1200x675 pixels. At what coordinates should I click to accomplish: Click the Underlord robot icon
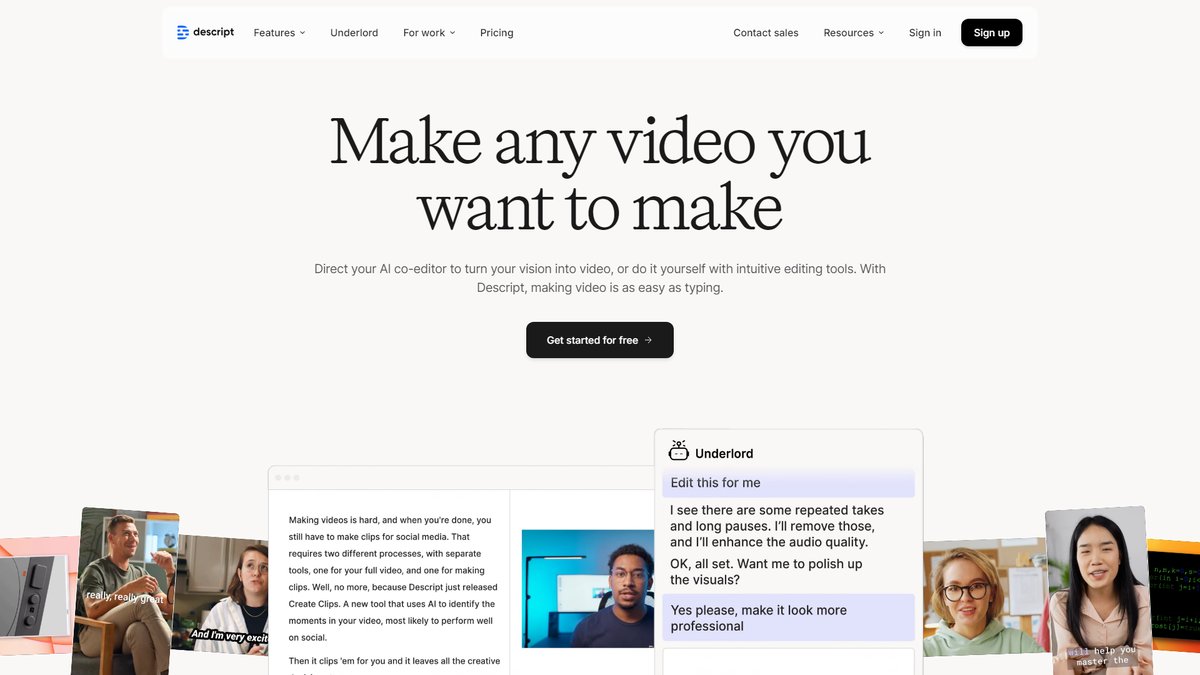(x=679, y=451)
